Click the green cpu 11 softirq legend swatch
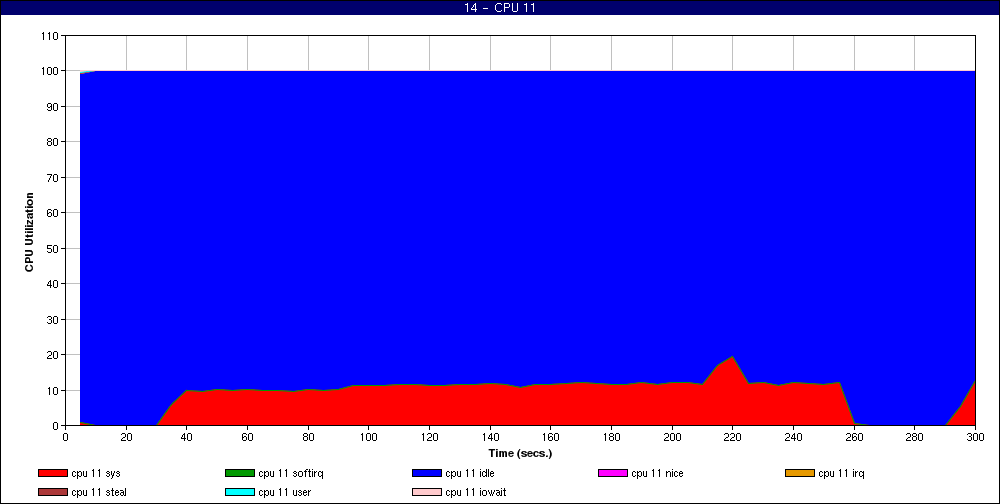 (x=239, y=473)
